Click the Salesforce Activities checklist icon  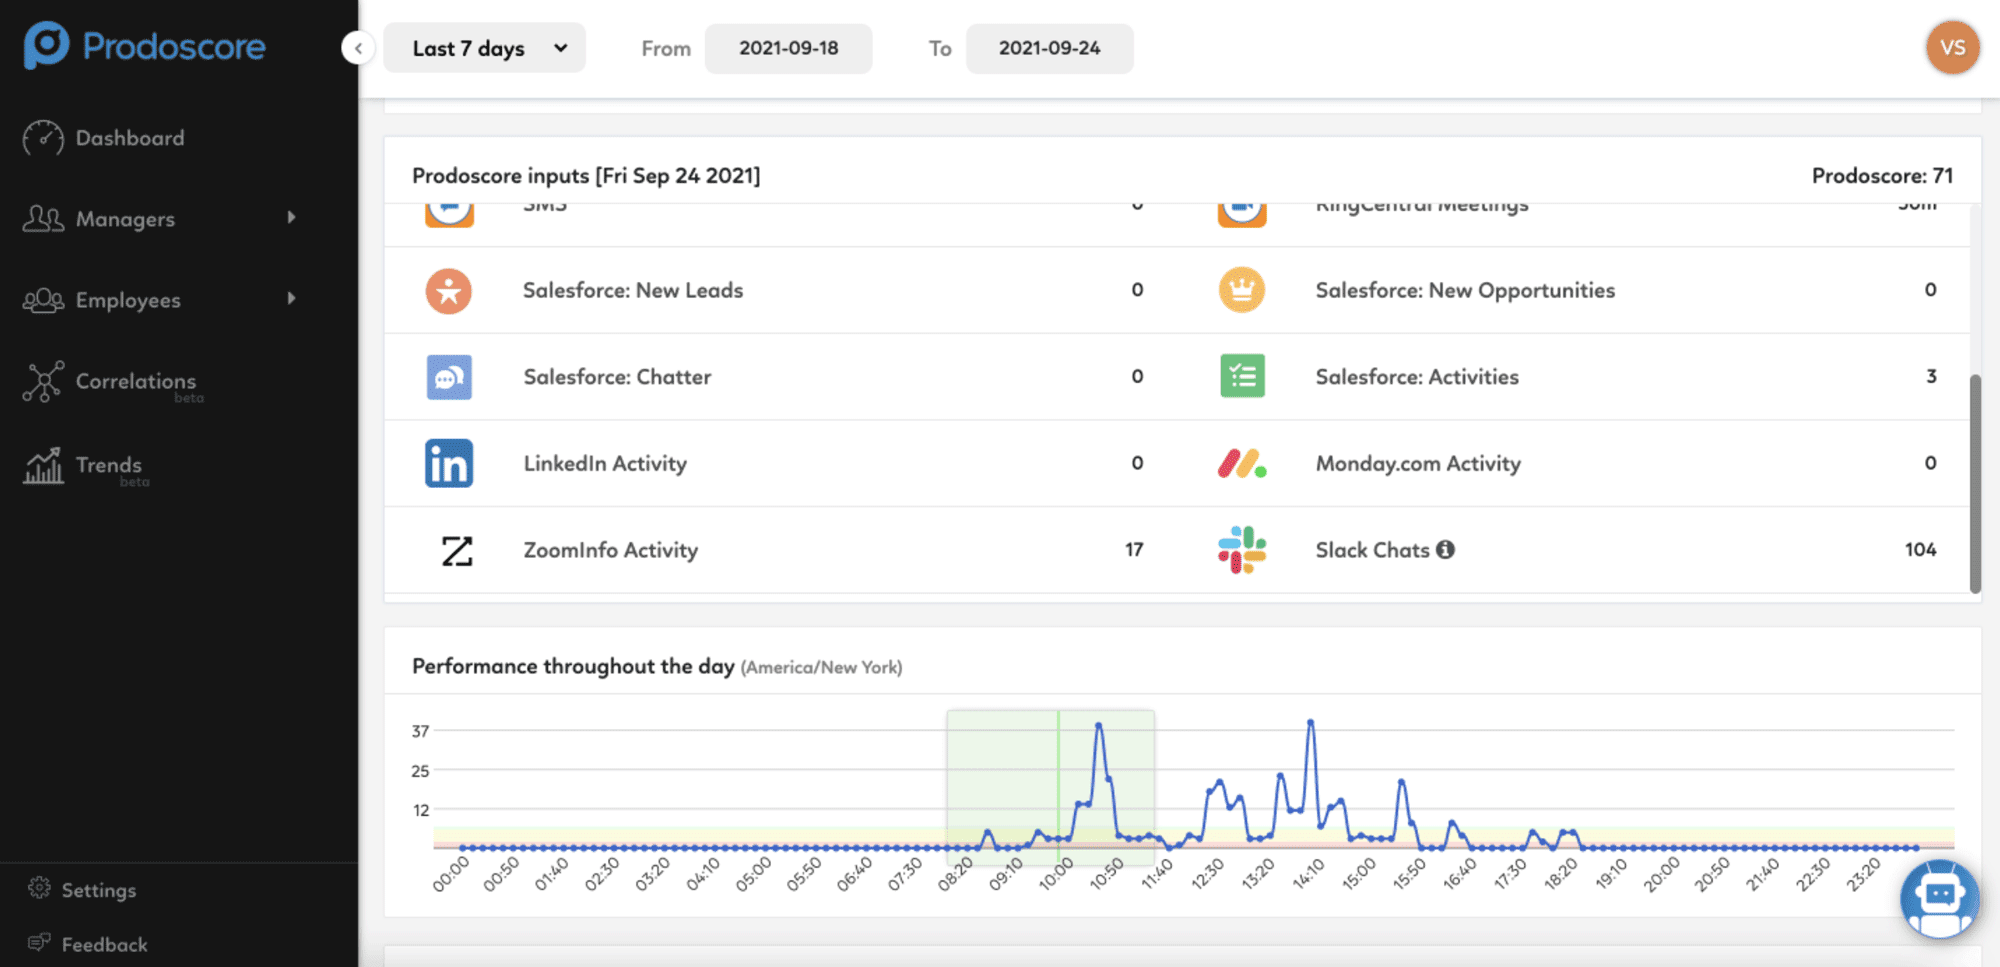[x=1242, y=376]
